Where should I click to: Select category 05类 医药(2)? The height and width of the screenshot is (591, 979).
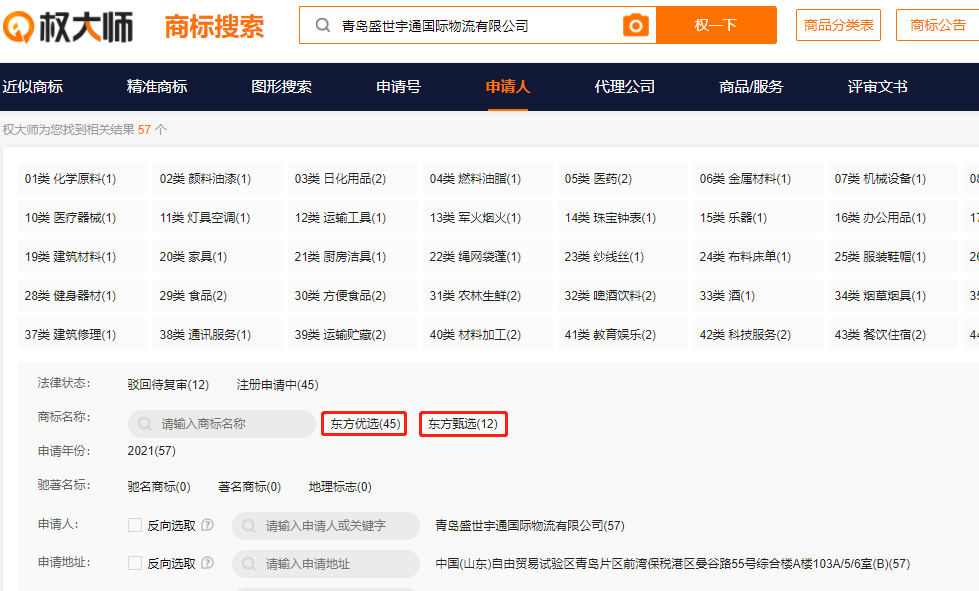(x=622, y=178)
